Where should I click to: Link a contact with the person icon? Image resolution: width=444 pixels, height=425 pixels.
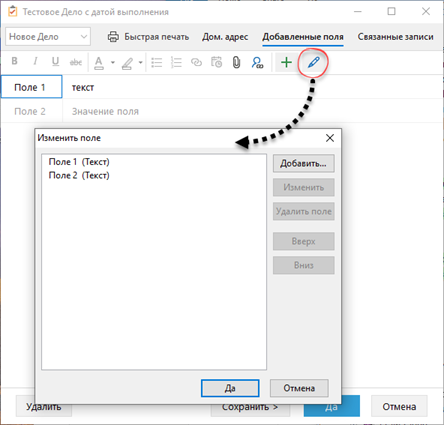[257, 62]
